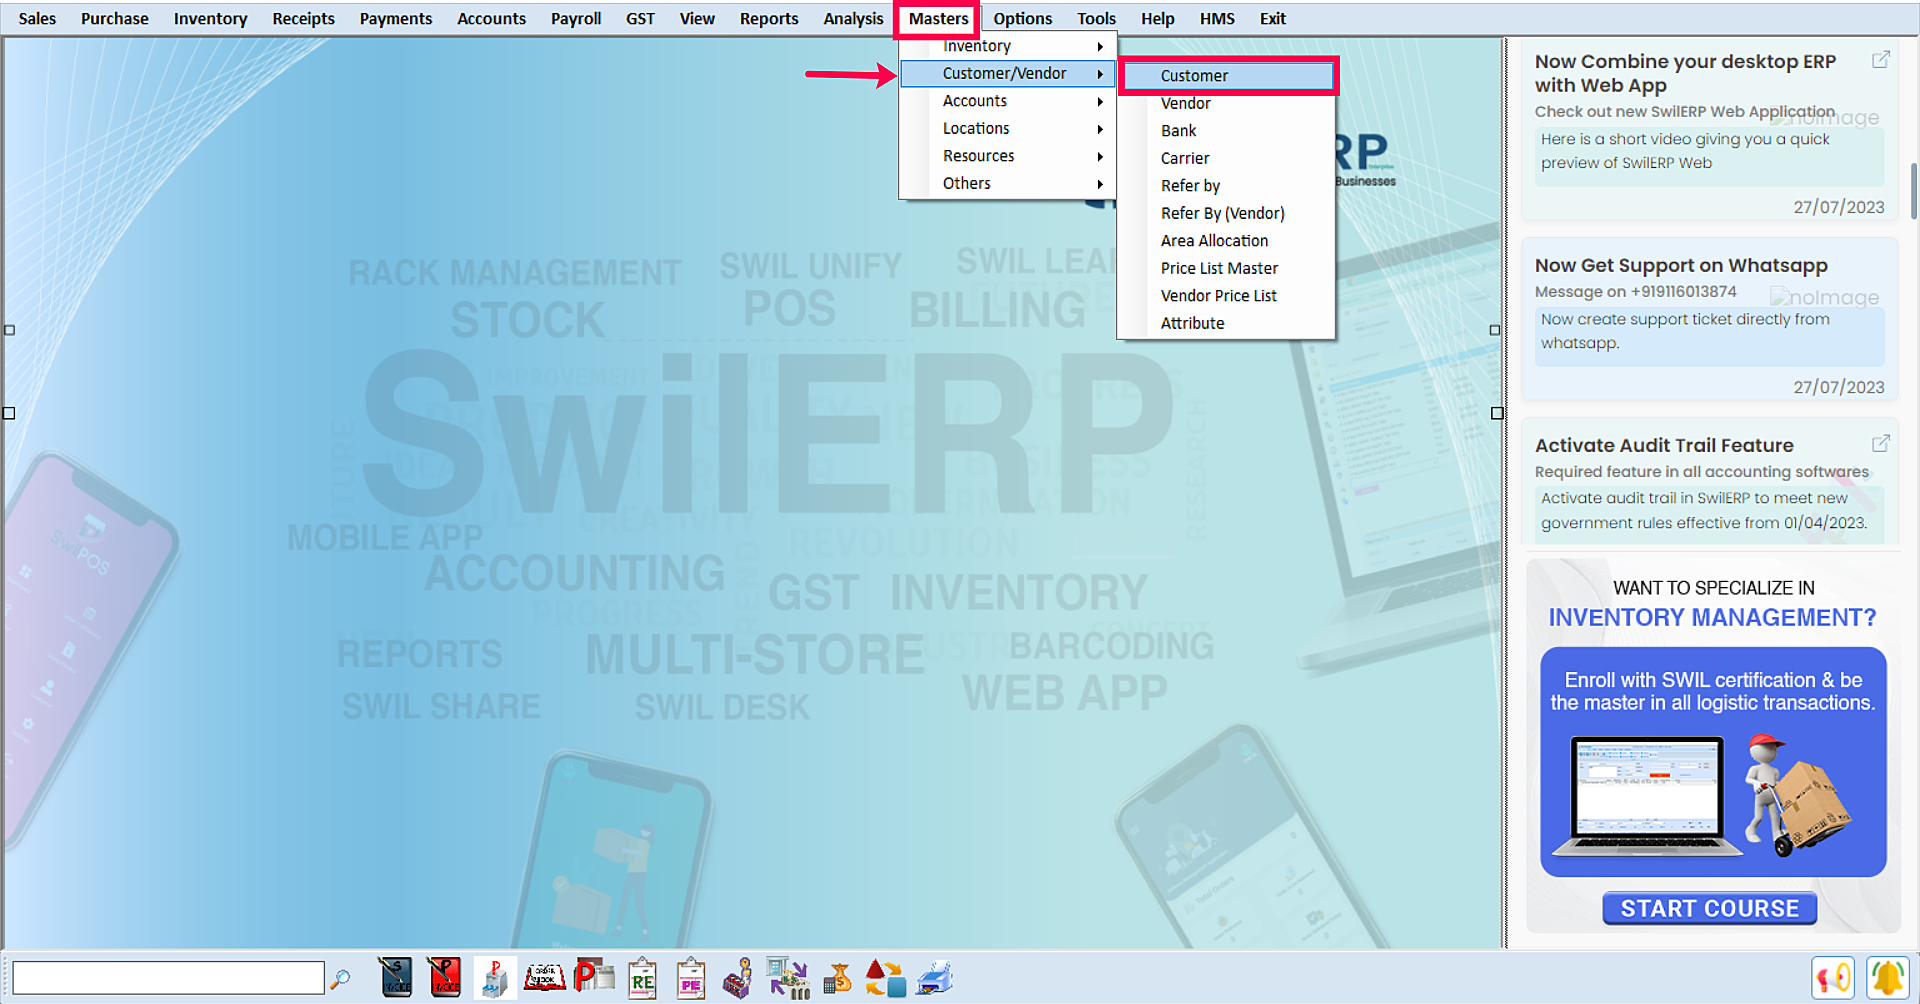
Task: Expand Inventory submenu under Masters
Action: click(1008, 46)
